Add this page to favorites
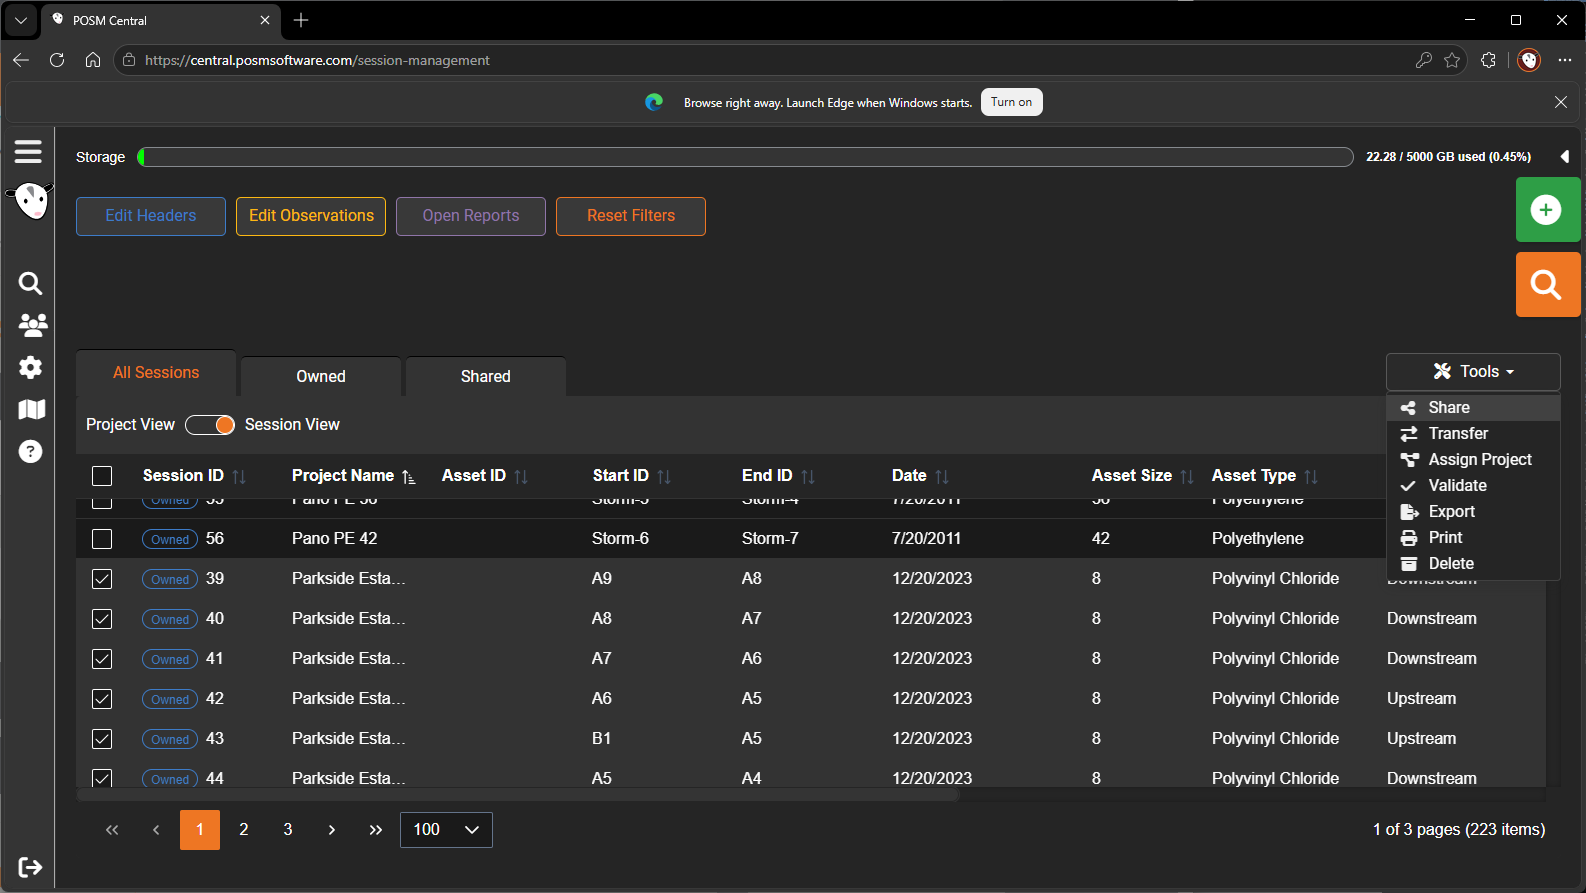This screenshot has height=893, width=1586. tap(1452, 60)
